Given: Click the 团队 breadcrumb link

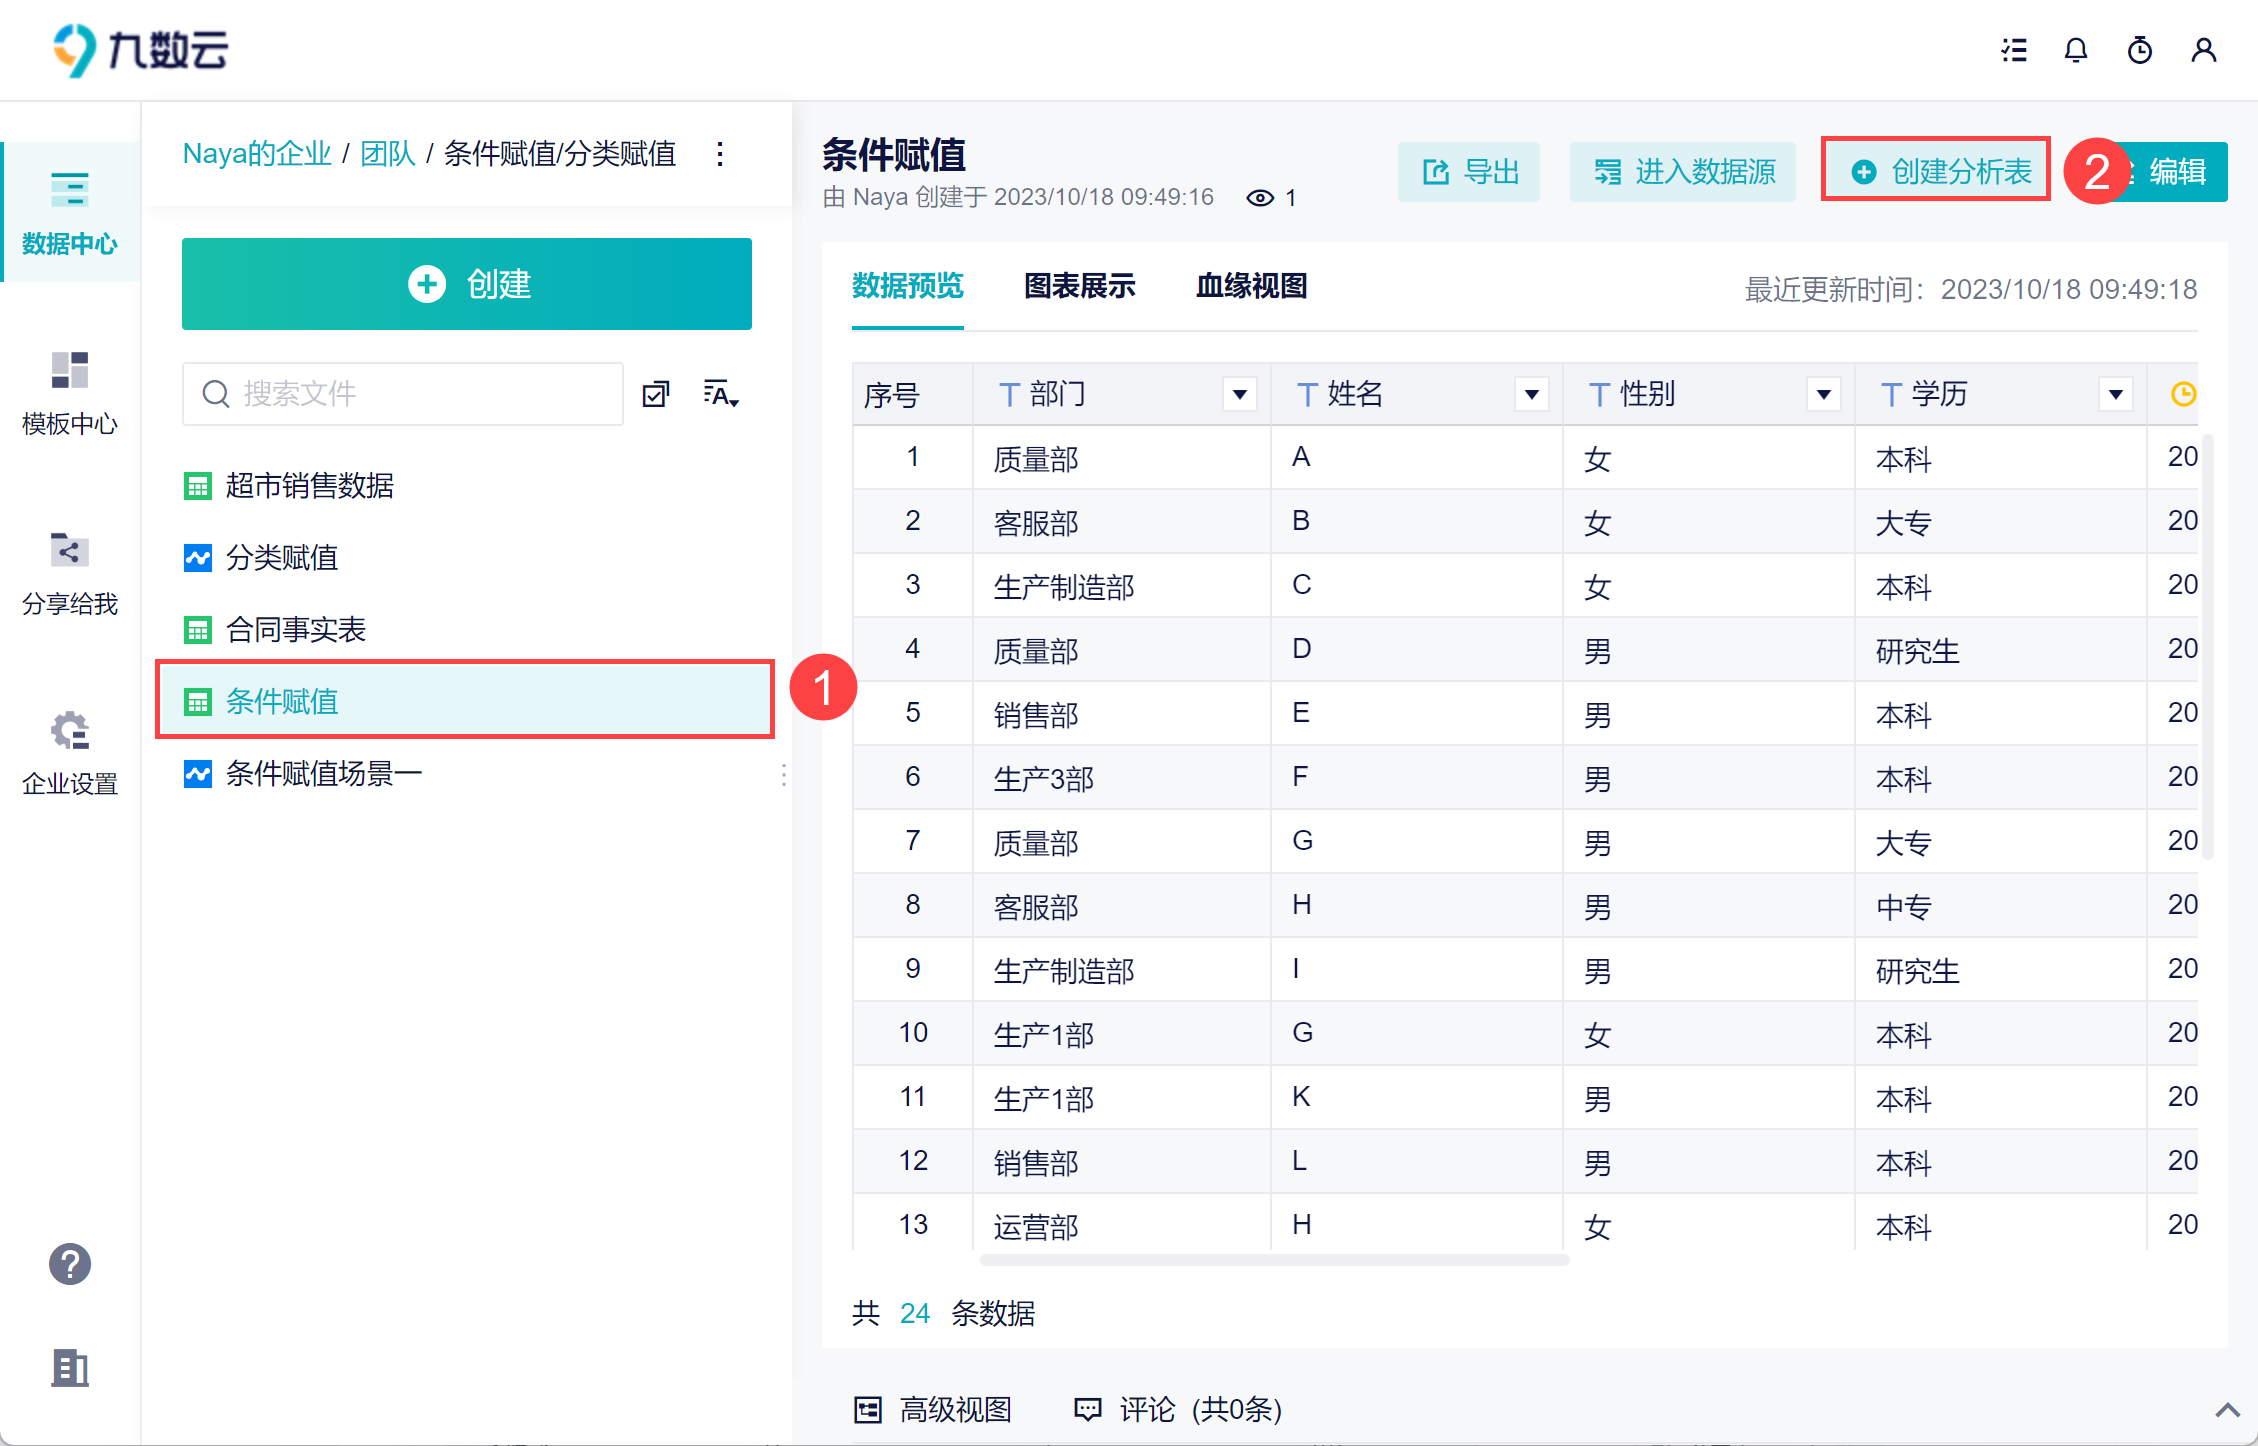Looking at the screenshot, I should [387, 154].
